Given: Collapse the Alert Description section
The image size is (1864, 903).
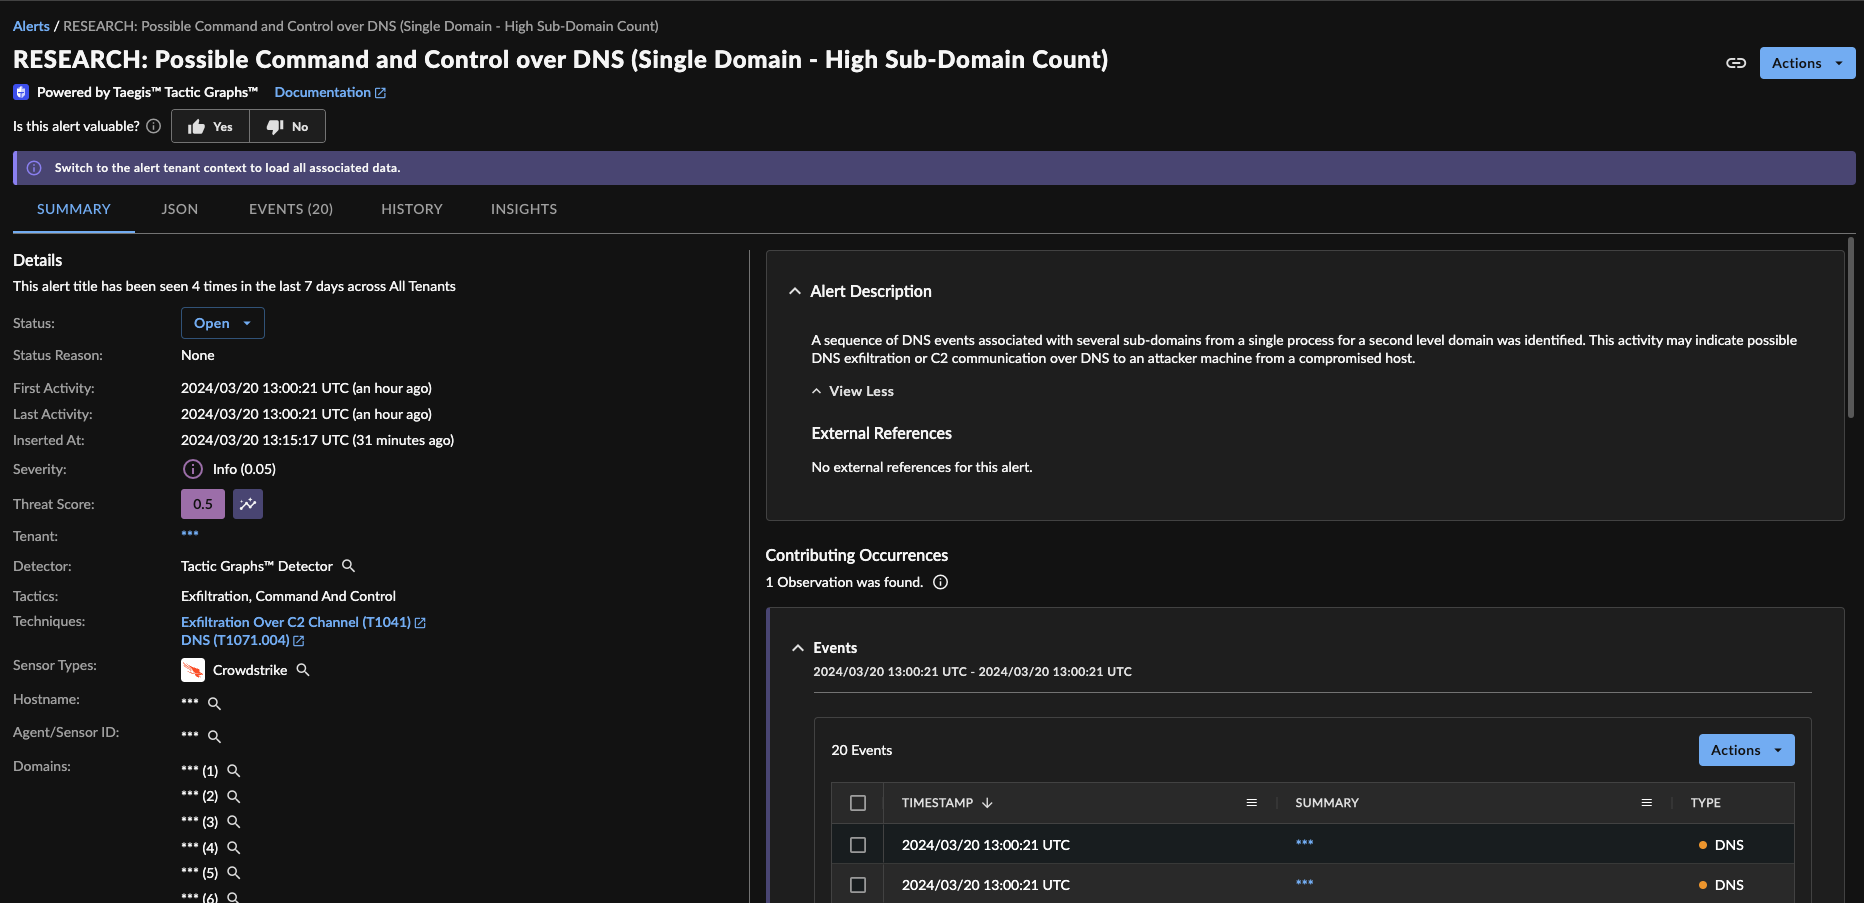Looking at the screenshot, I should 795,291.
